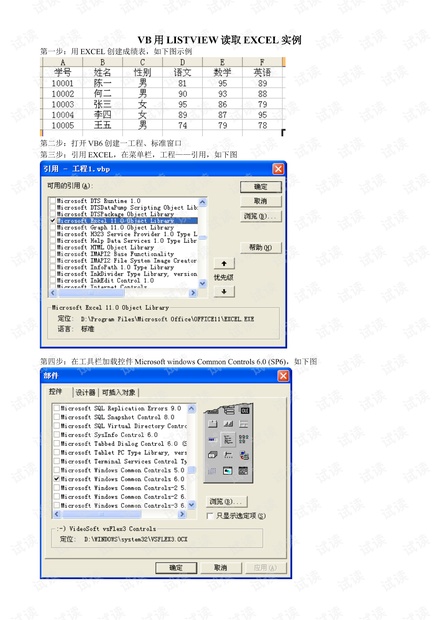Uncheck Microsoft Windows Common Controls 6.0
This screenshot has width=440, height=620.
click(x=57, y=479)
